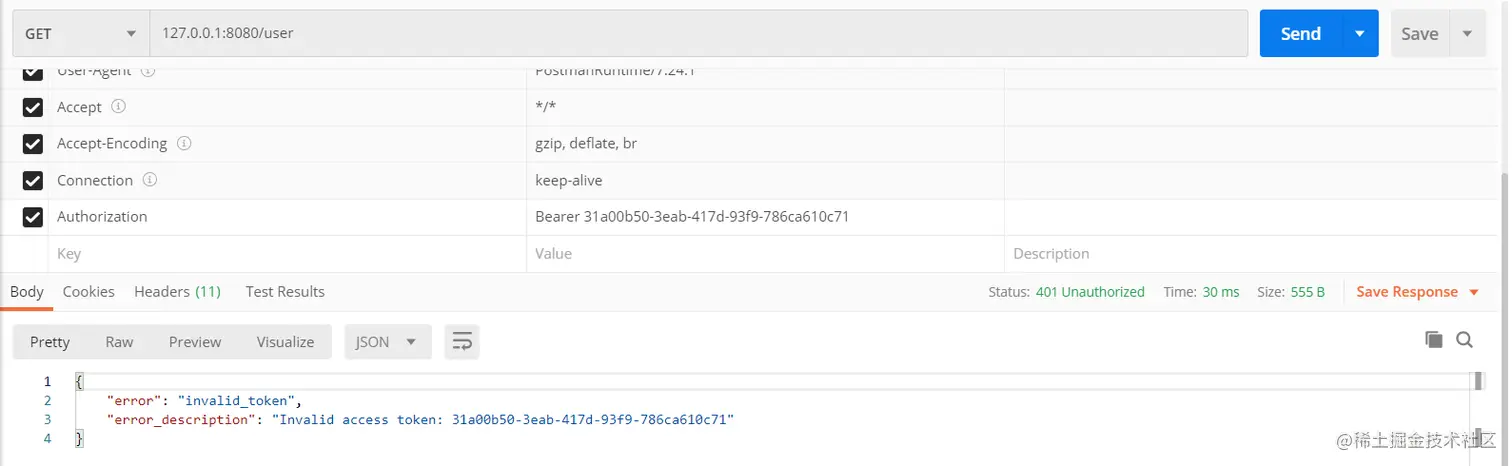Click the "invalid_token" error value

pyautogui.click(x=238, y=401)
